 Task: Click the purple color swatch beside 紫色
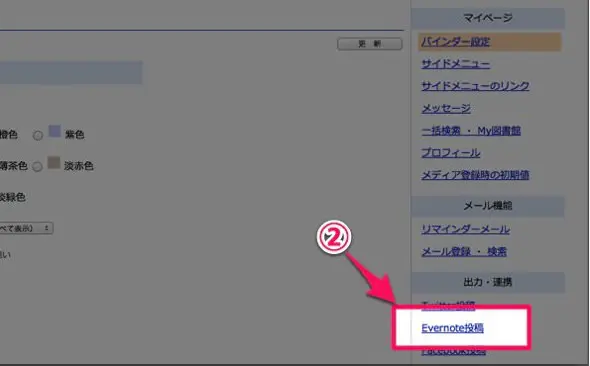[55, 131]
